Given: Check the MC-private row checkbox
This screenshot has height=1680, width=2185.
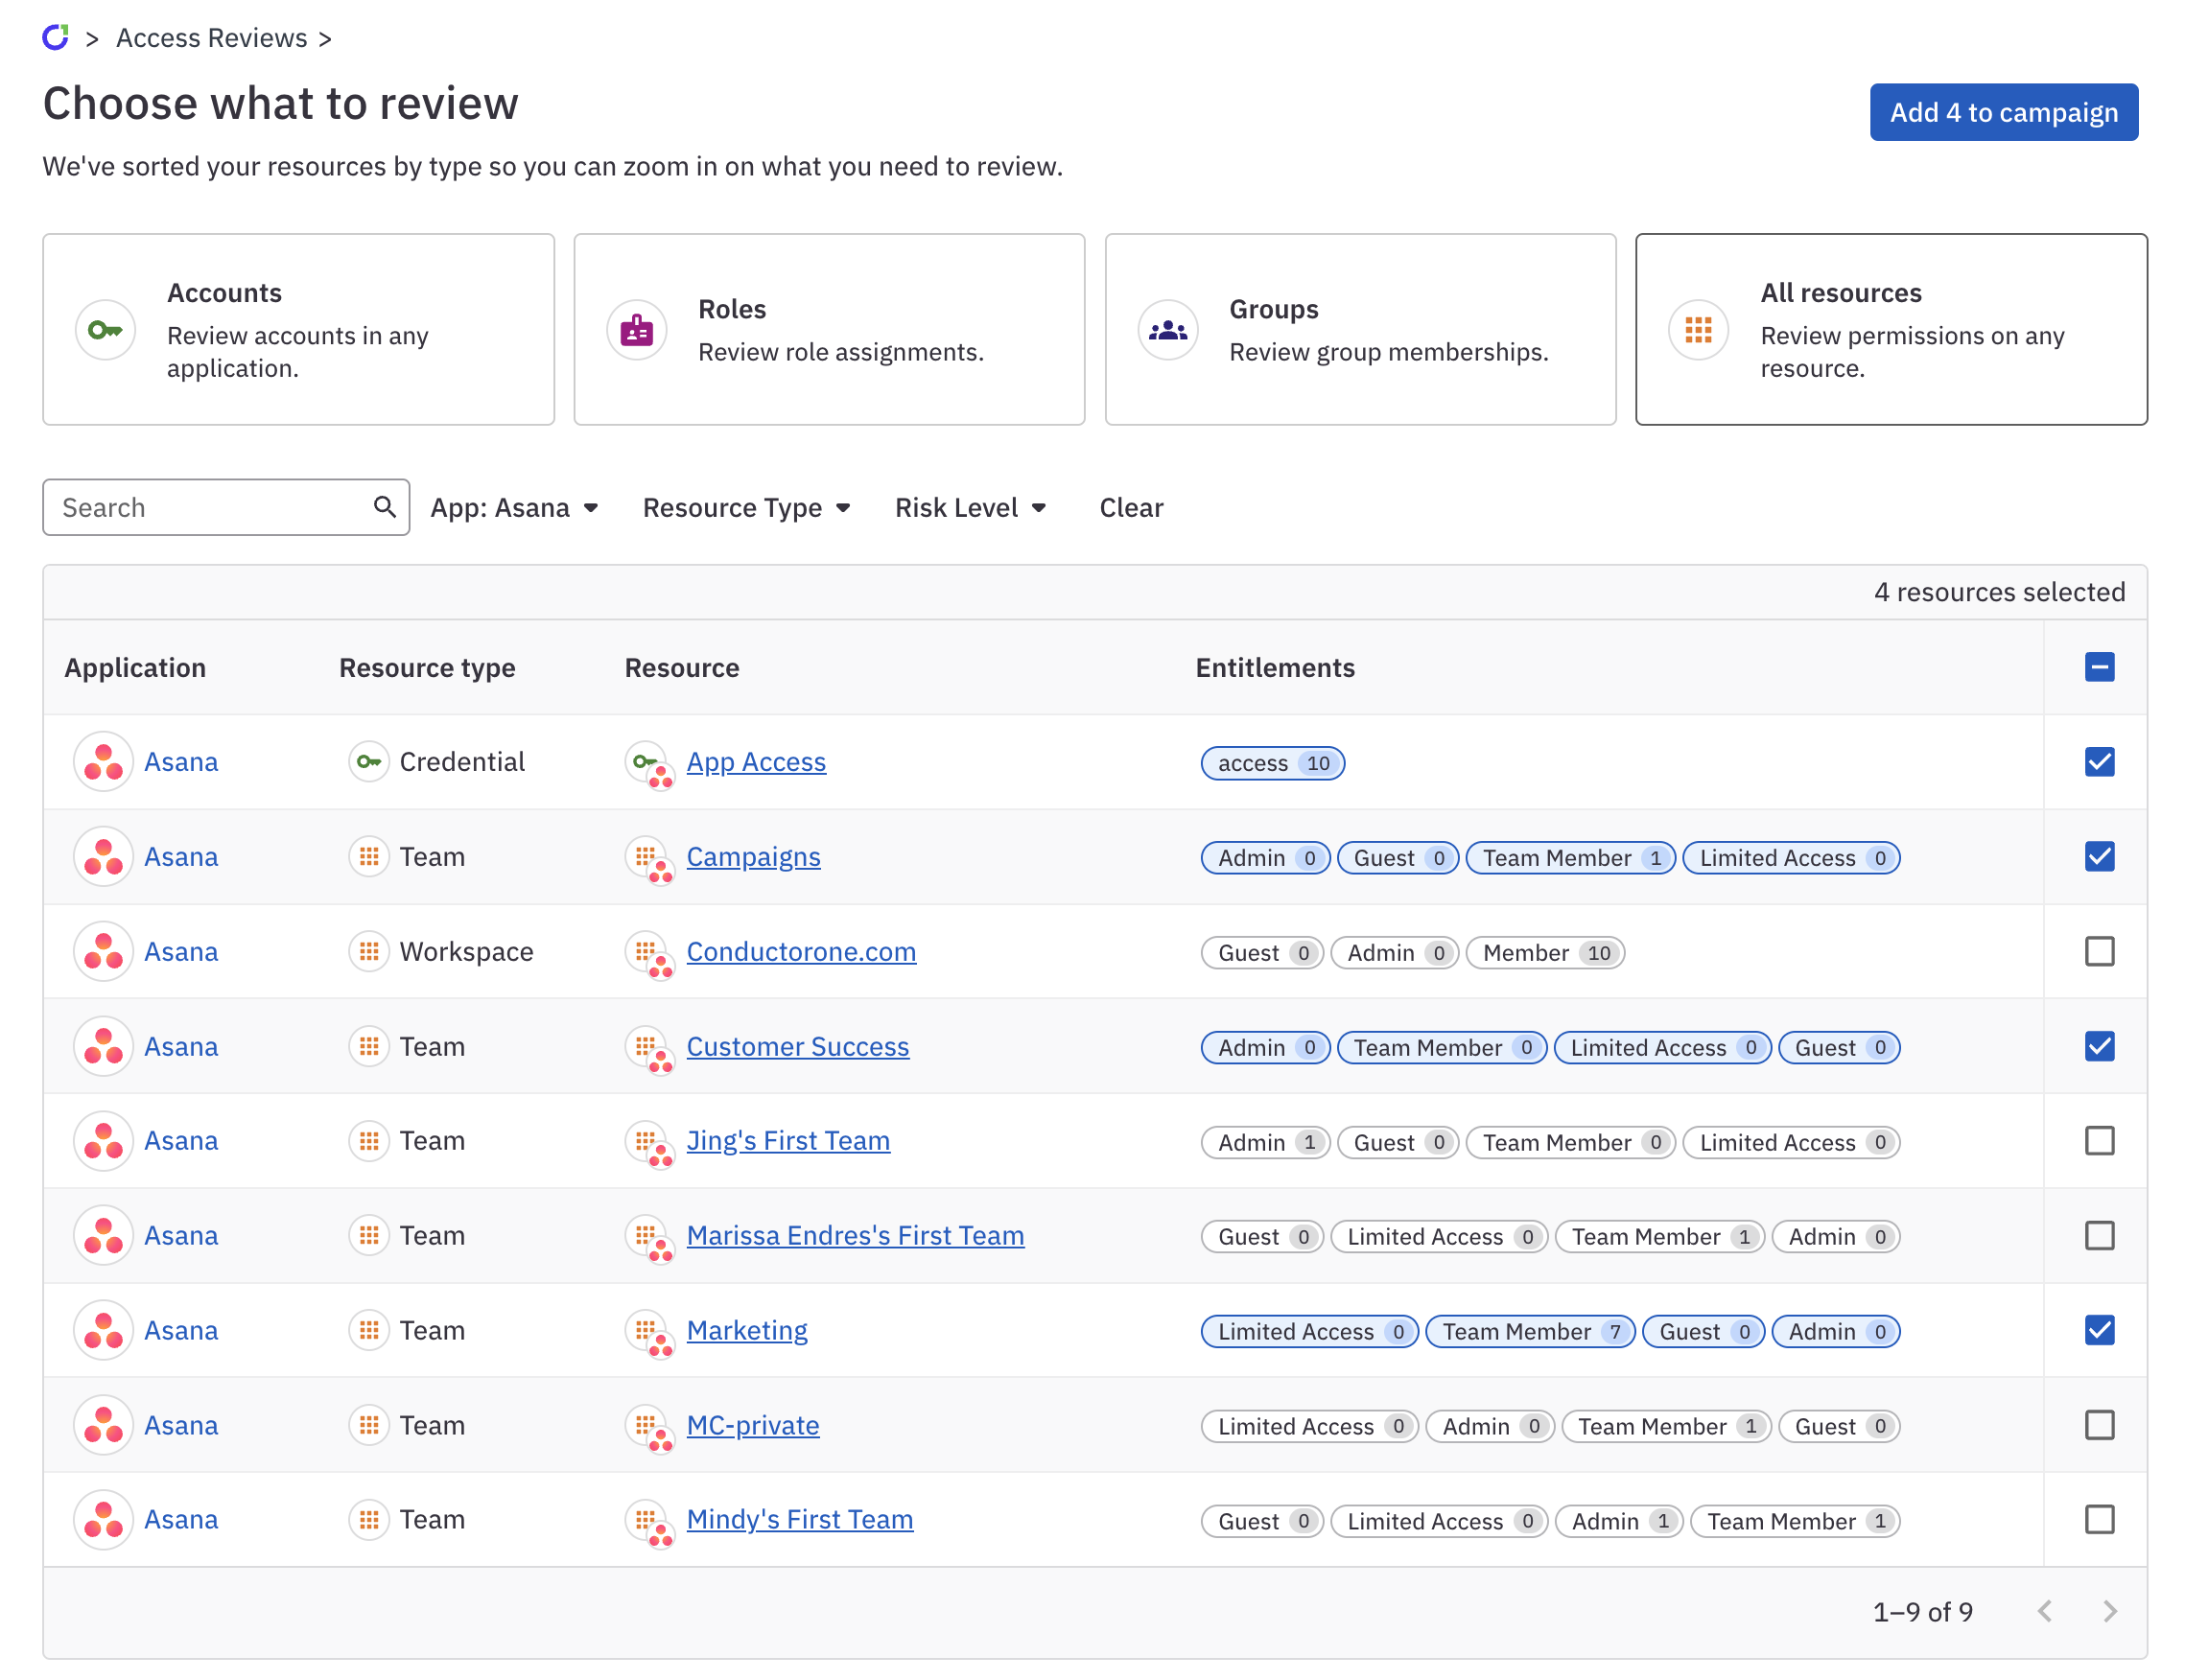Looking at the screenshot, I should point(2099,1425).
